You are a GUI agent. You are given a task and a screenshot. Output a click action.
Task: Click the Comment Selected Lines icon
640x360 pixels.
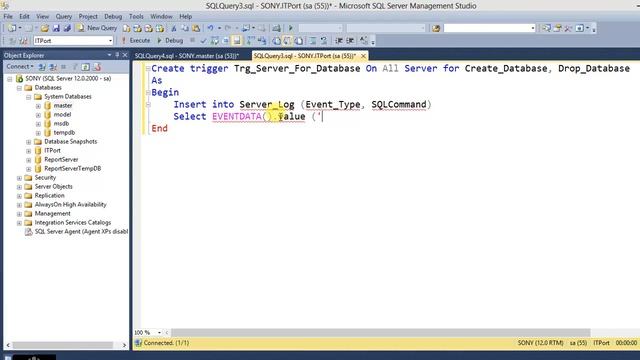(x=313, y=40)
